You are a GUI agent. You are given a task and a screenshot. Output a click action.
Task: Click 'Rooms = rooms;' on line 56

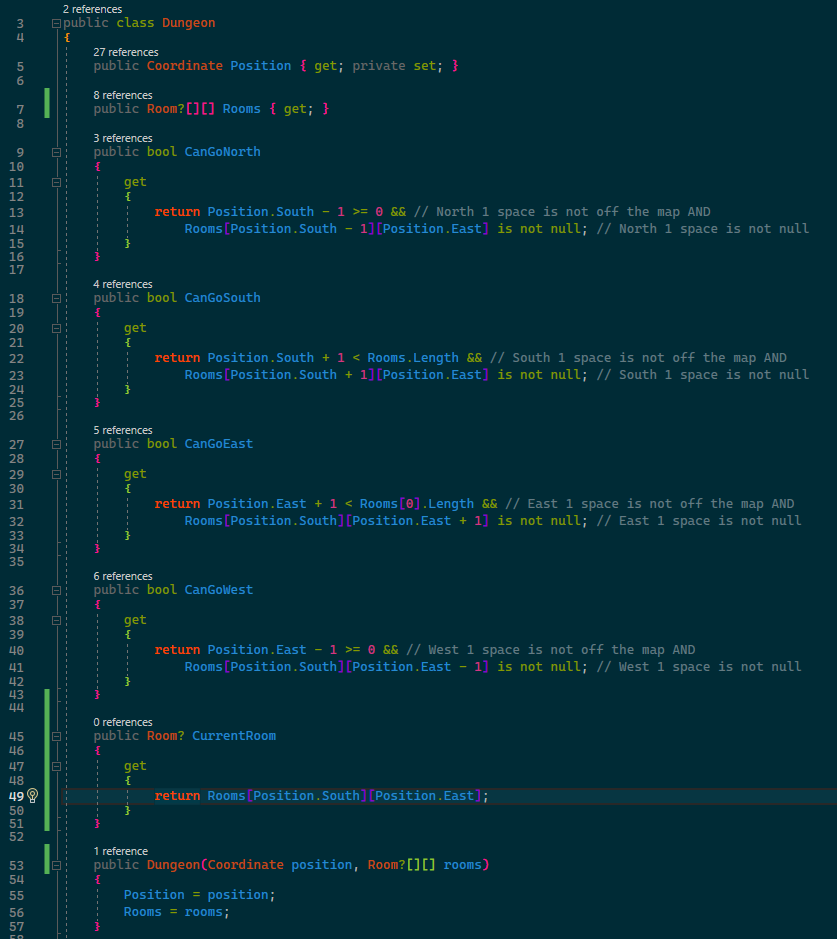(x=177, y=912)
